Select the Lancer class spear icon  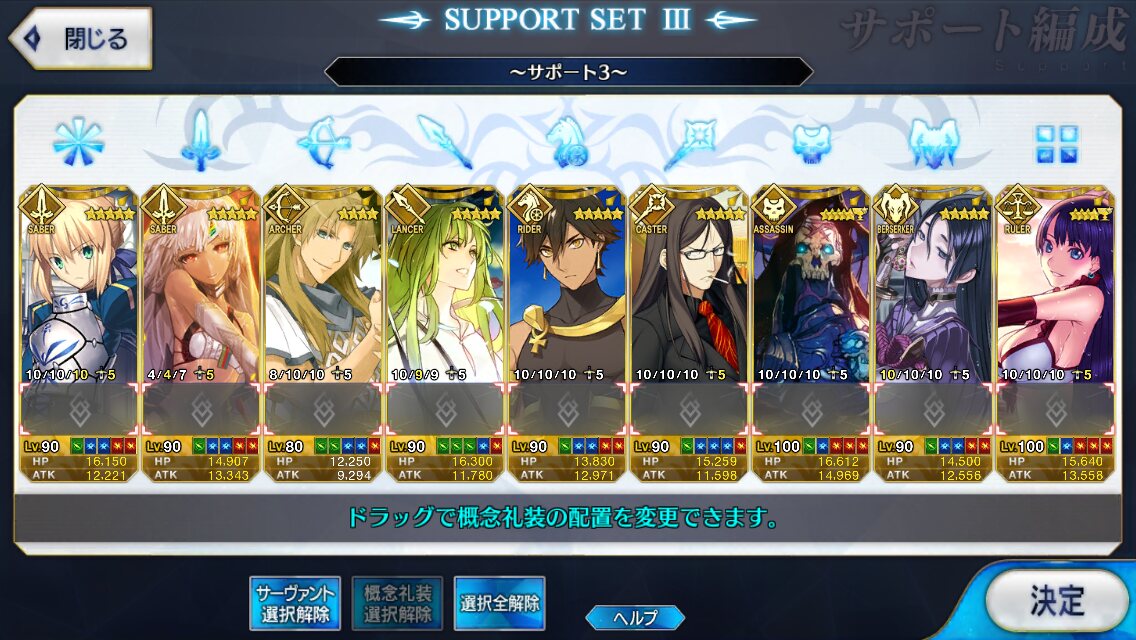tap(445, 142)
